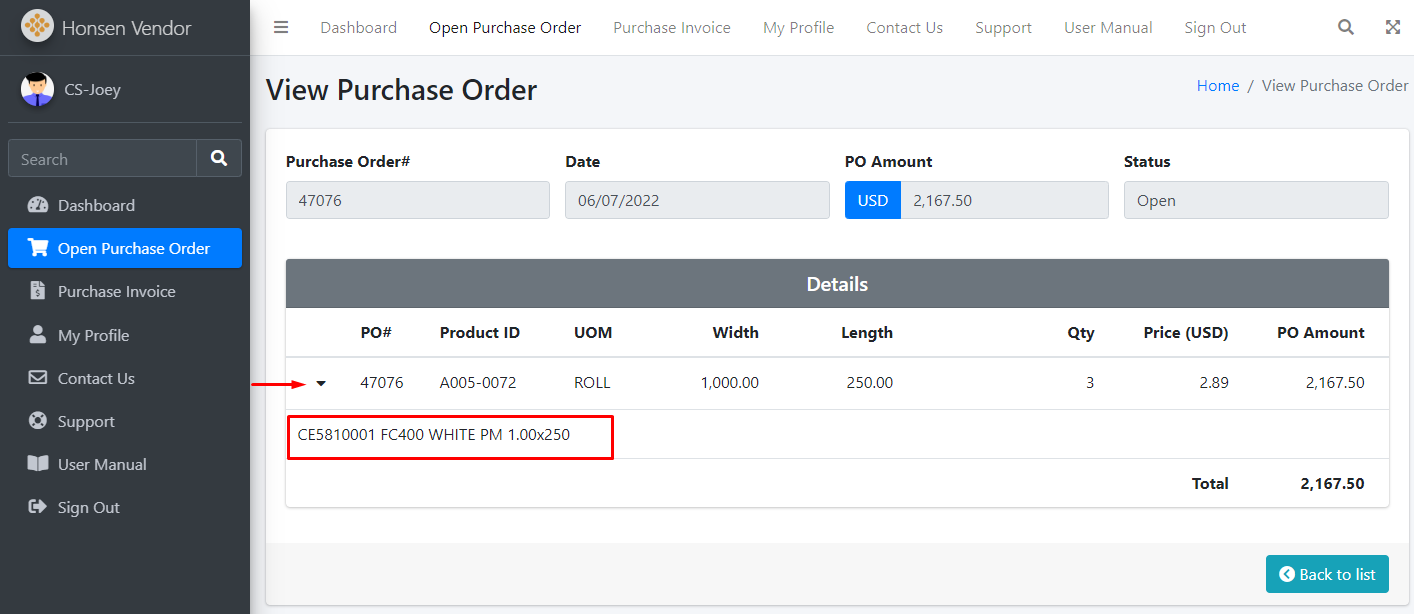1414x614 pixels.
Task: Select the Support sidebar item
Action: pos(125,421)
